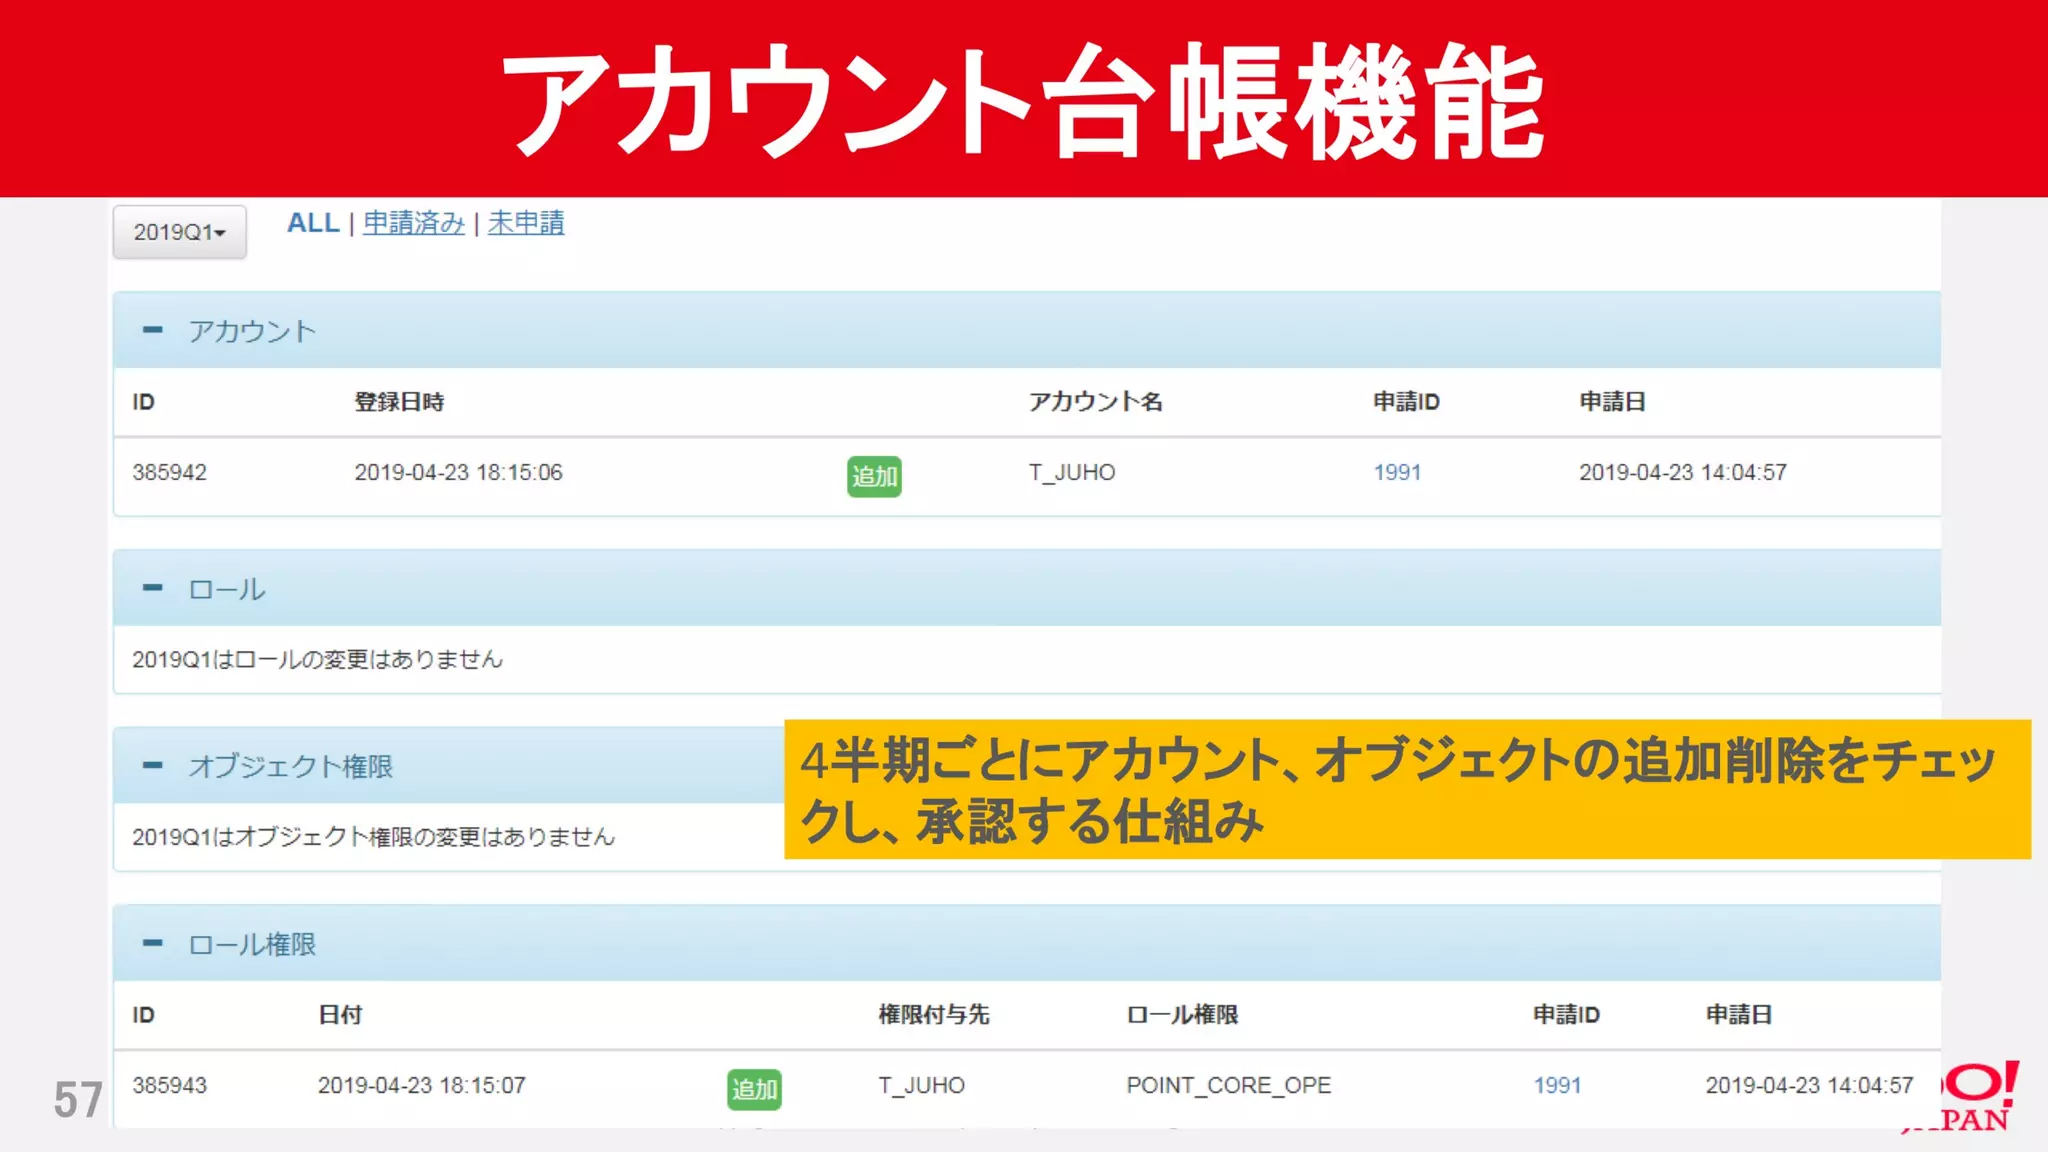Select the ALL filter
Screen dimensions: 2048x1152
[x=313, y=223]
